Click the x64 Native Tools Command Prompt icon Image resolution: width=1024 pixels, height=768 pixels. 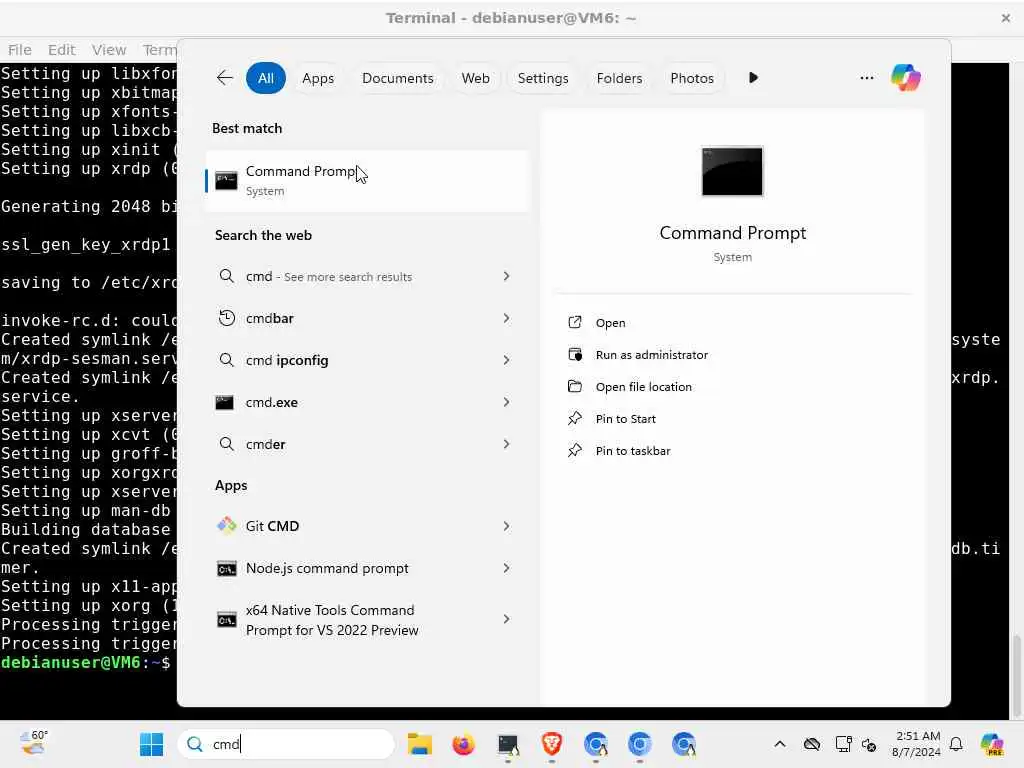click(226, 620)
